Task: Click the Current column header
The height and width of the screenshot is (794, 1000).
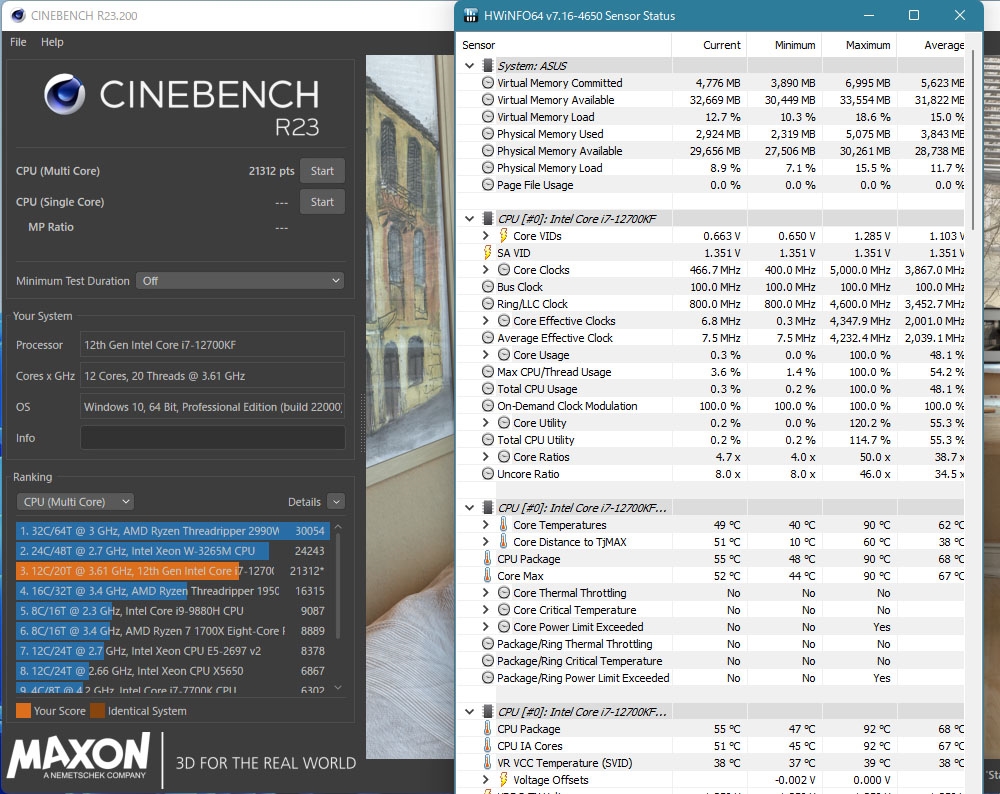Action: pos(709,45)
